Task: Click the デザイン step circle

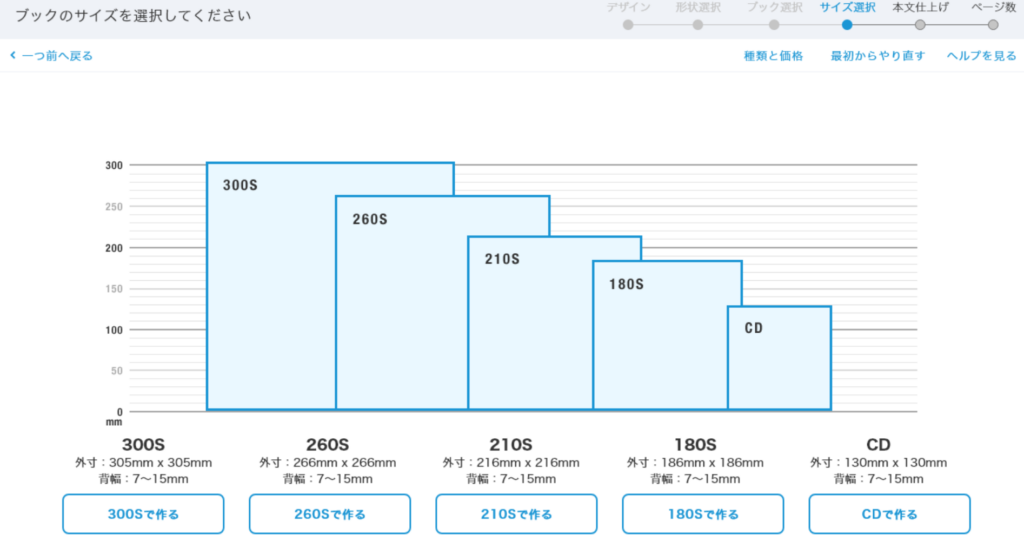Action: click(628, 24)
